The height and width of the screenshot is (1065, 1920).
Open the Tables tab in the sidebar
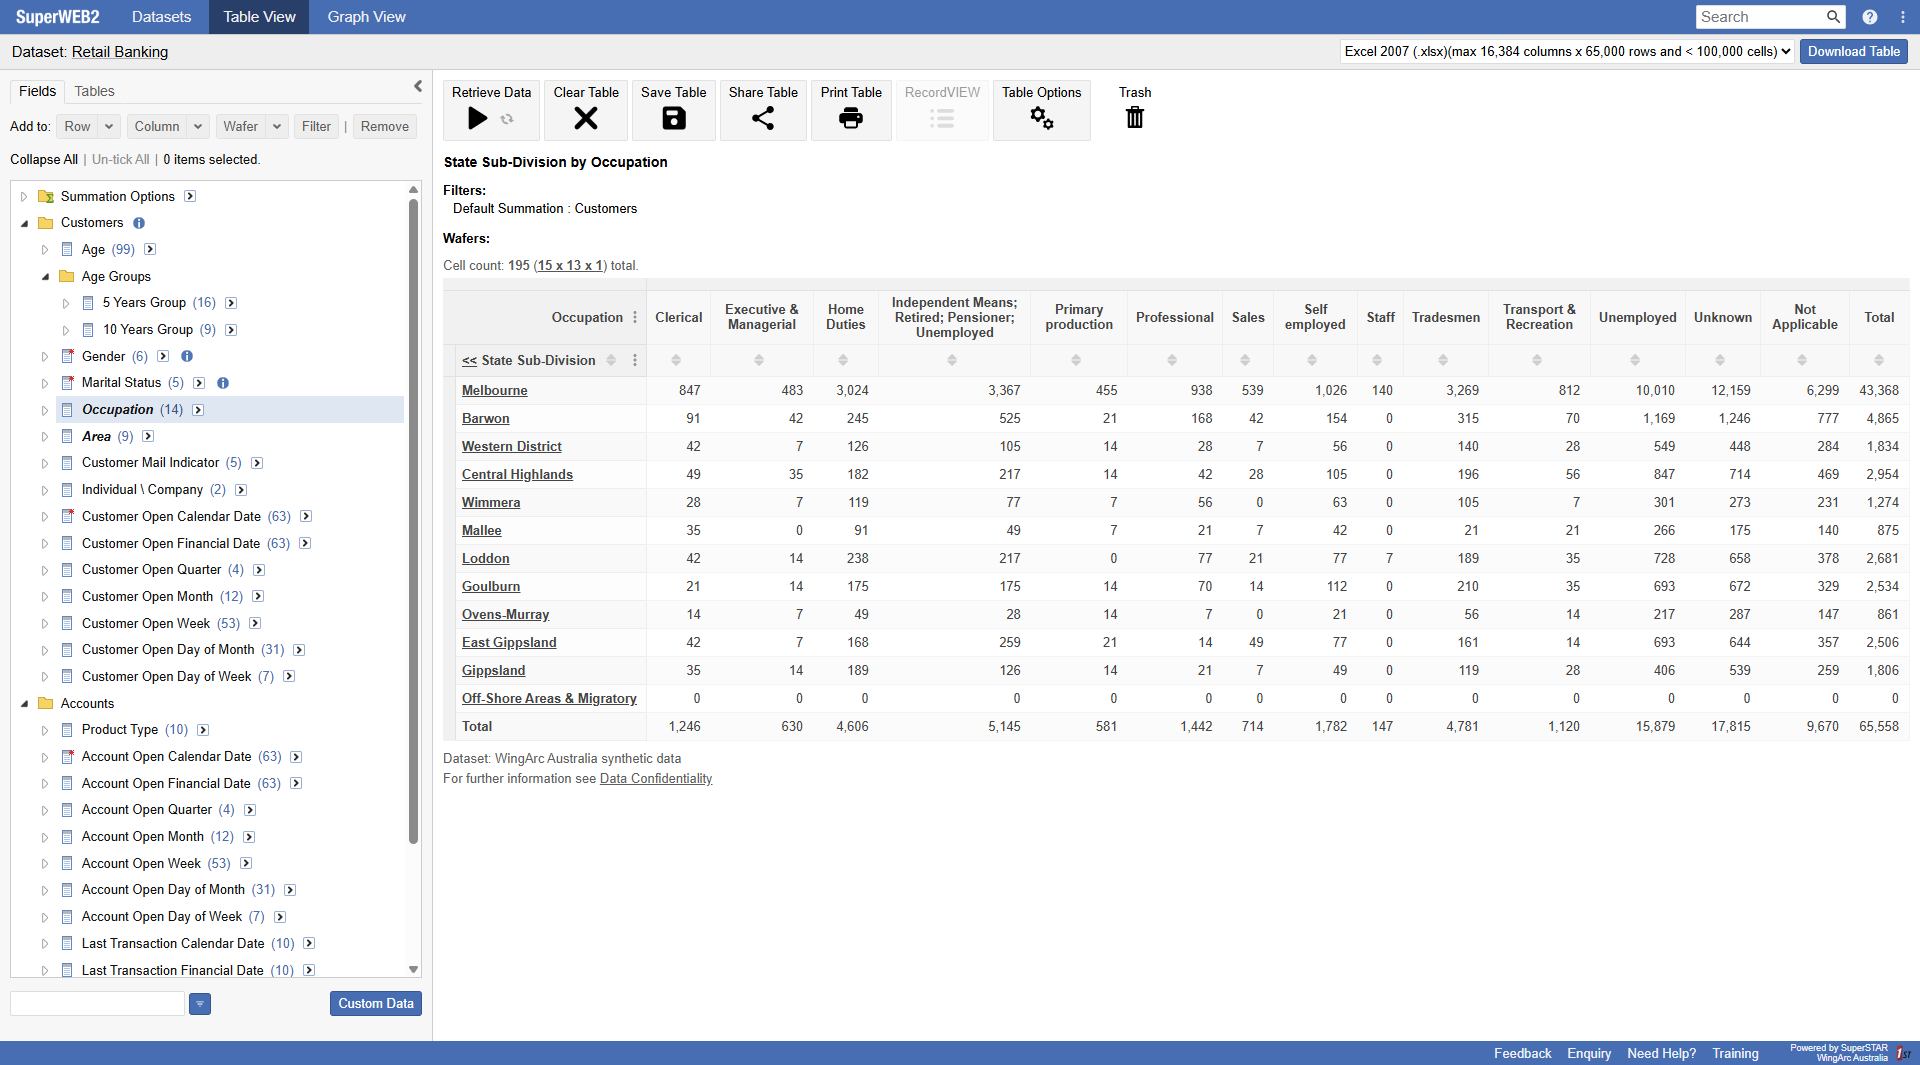tap(93, 91)
